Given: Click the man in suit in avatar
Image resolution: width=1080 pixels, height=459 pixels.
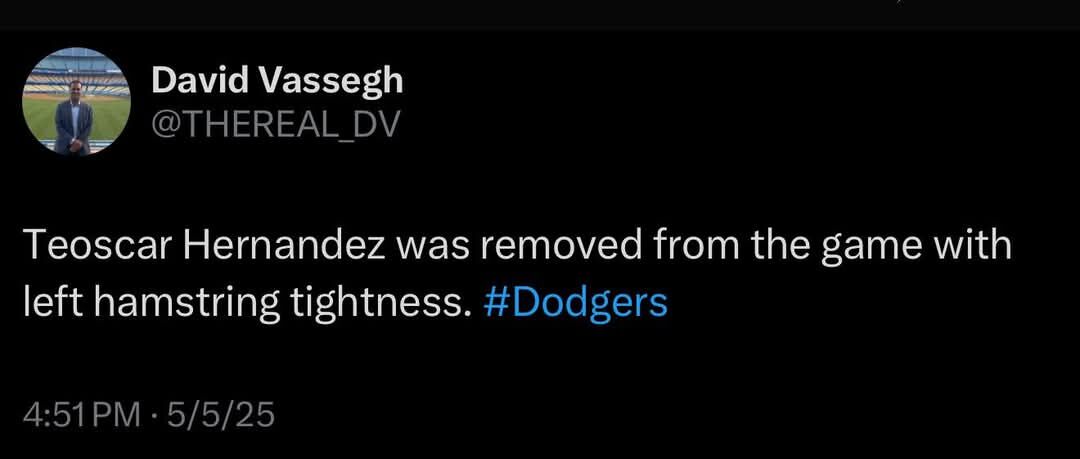Looking at the screenshot, I should [74, 118].
